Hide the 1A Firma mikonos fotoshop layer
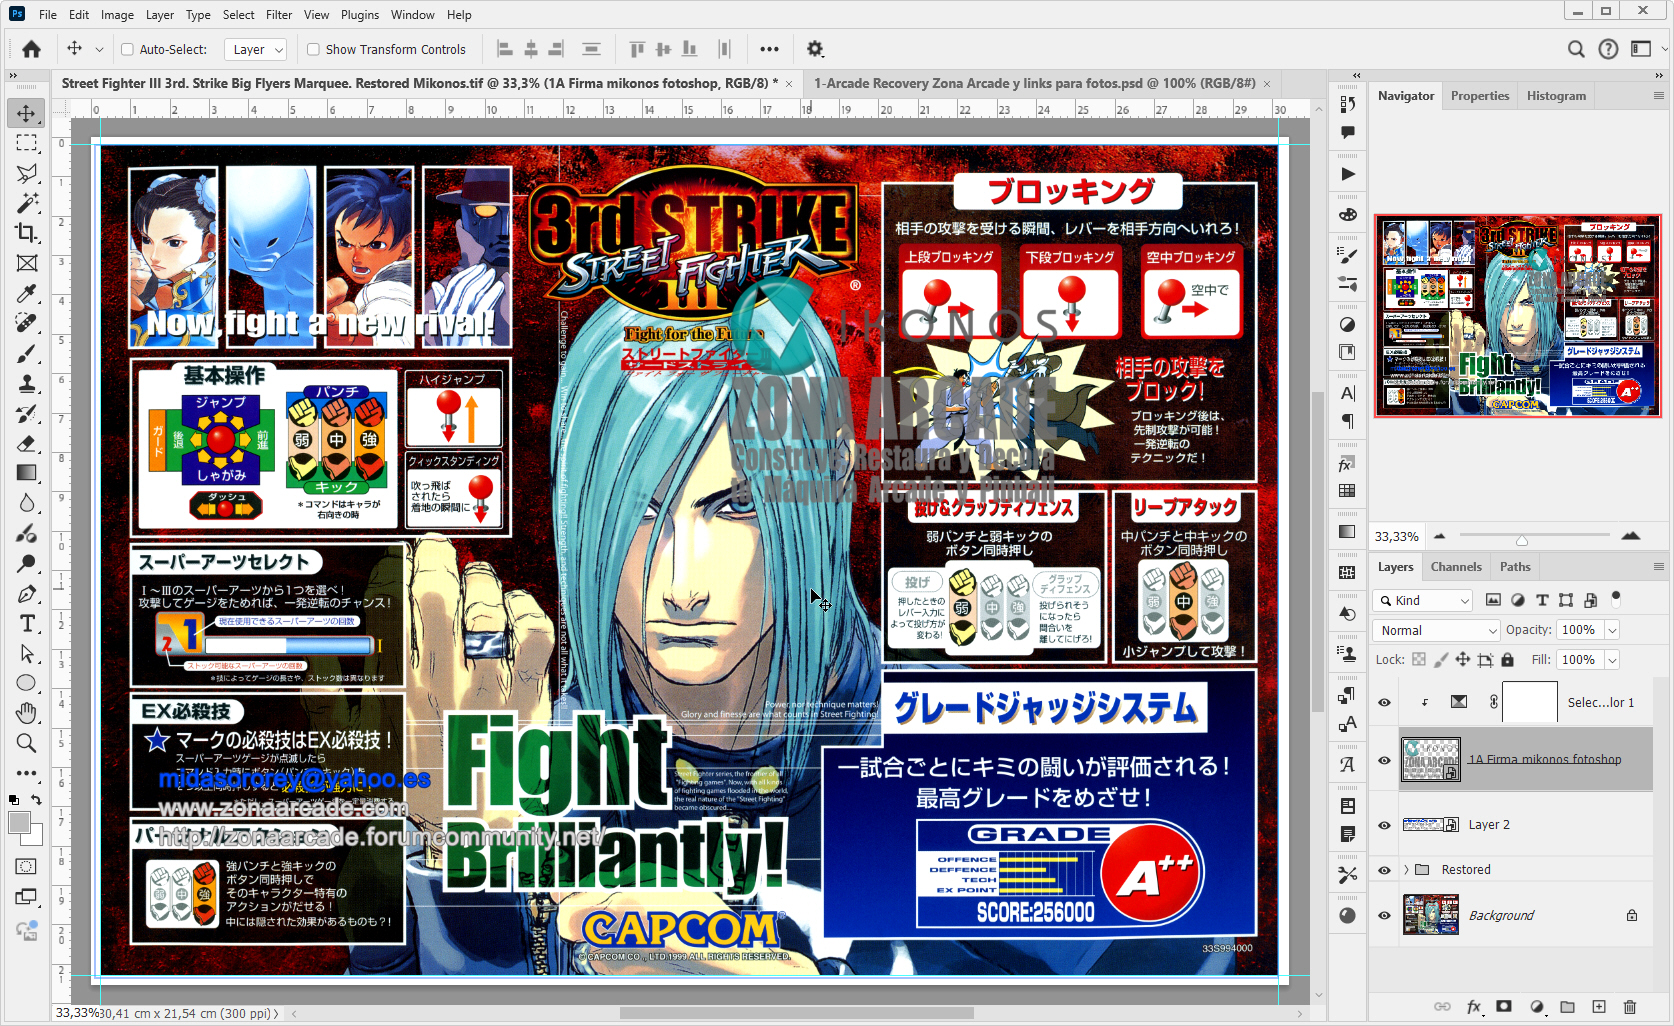 point(1385,760)
